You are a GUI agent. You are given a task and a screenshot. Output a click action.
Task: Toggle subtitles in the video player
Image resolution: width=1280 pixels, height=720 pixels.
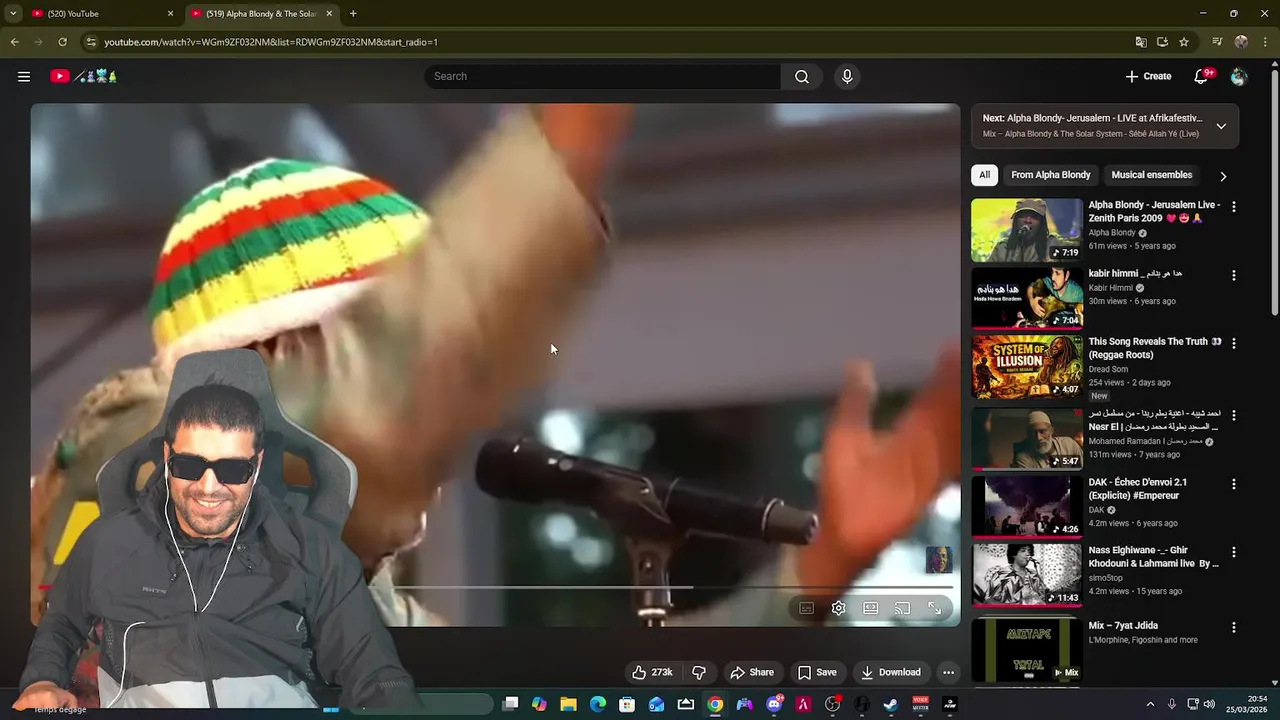click(807, 608)
